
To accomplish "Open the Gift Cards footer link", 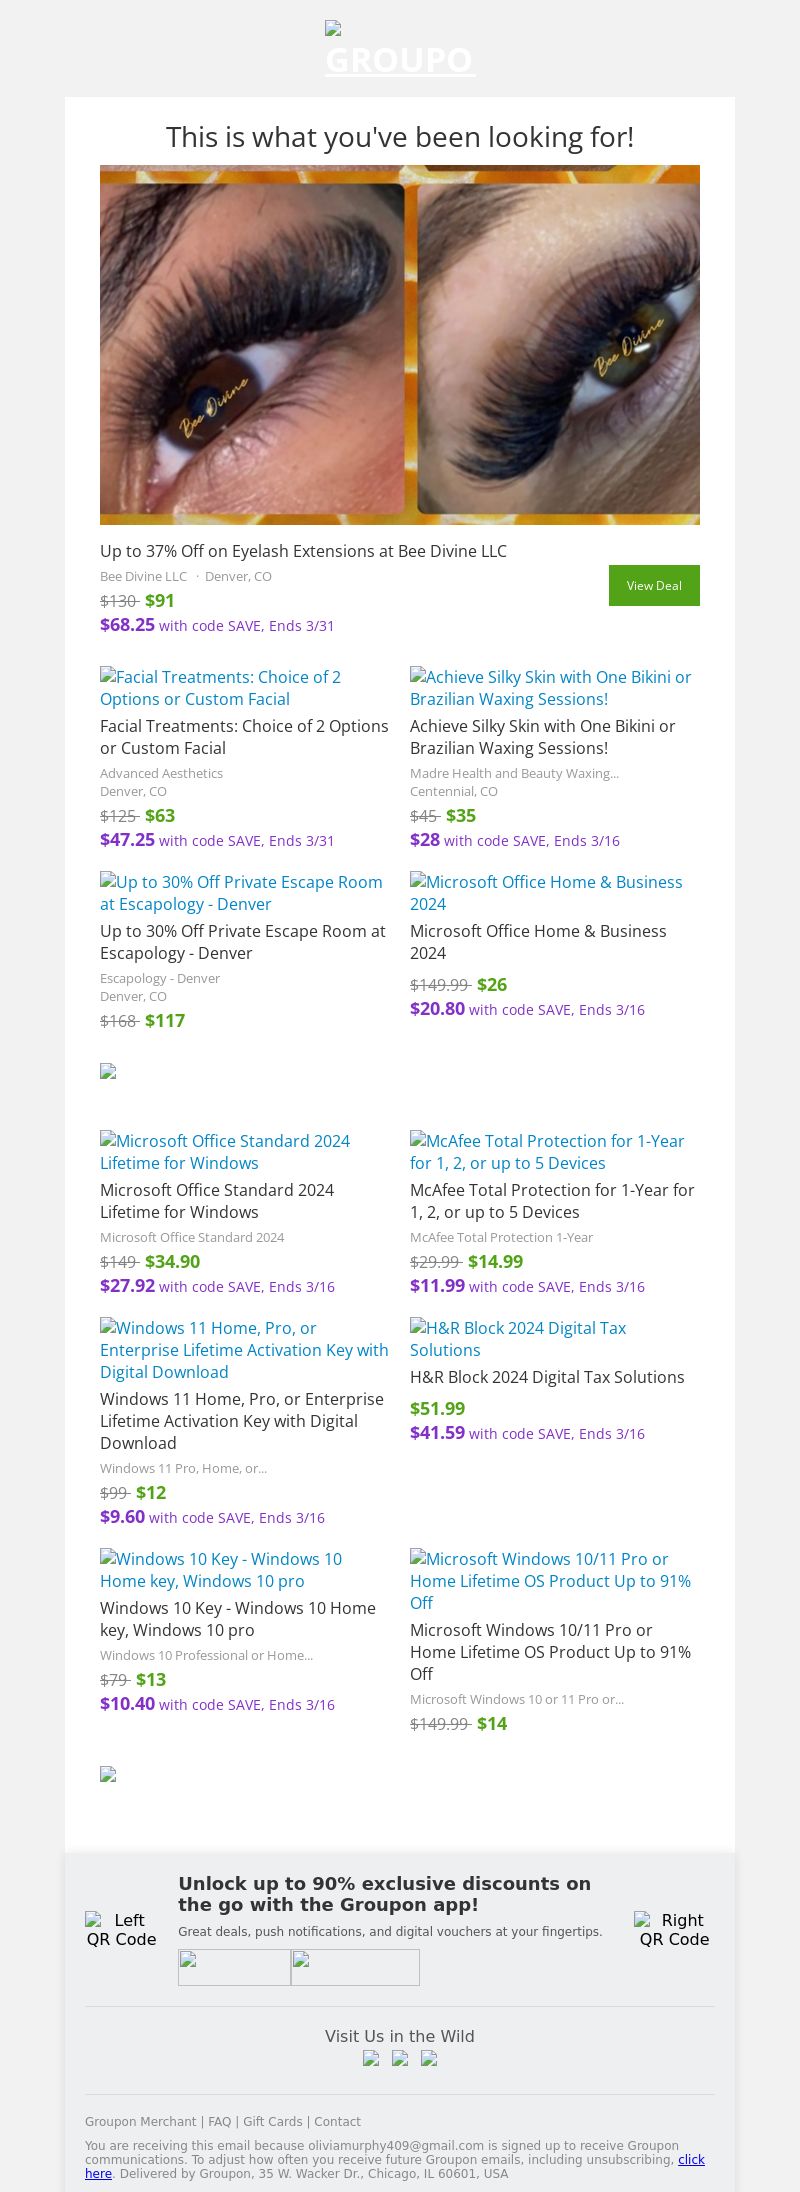I will point(272,2122).
